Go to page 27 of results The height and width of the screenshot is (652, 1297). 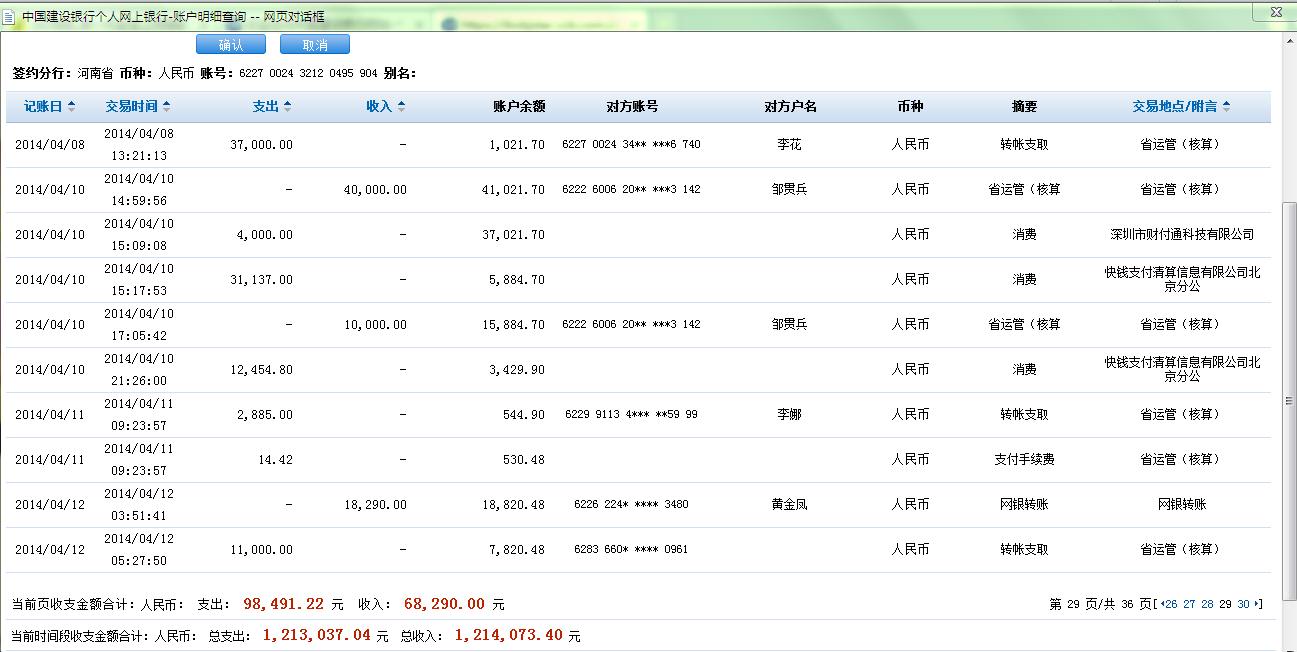pyautogui.click(x=1189, y=604)
